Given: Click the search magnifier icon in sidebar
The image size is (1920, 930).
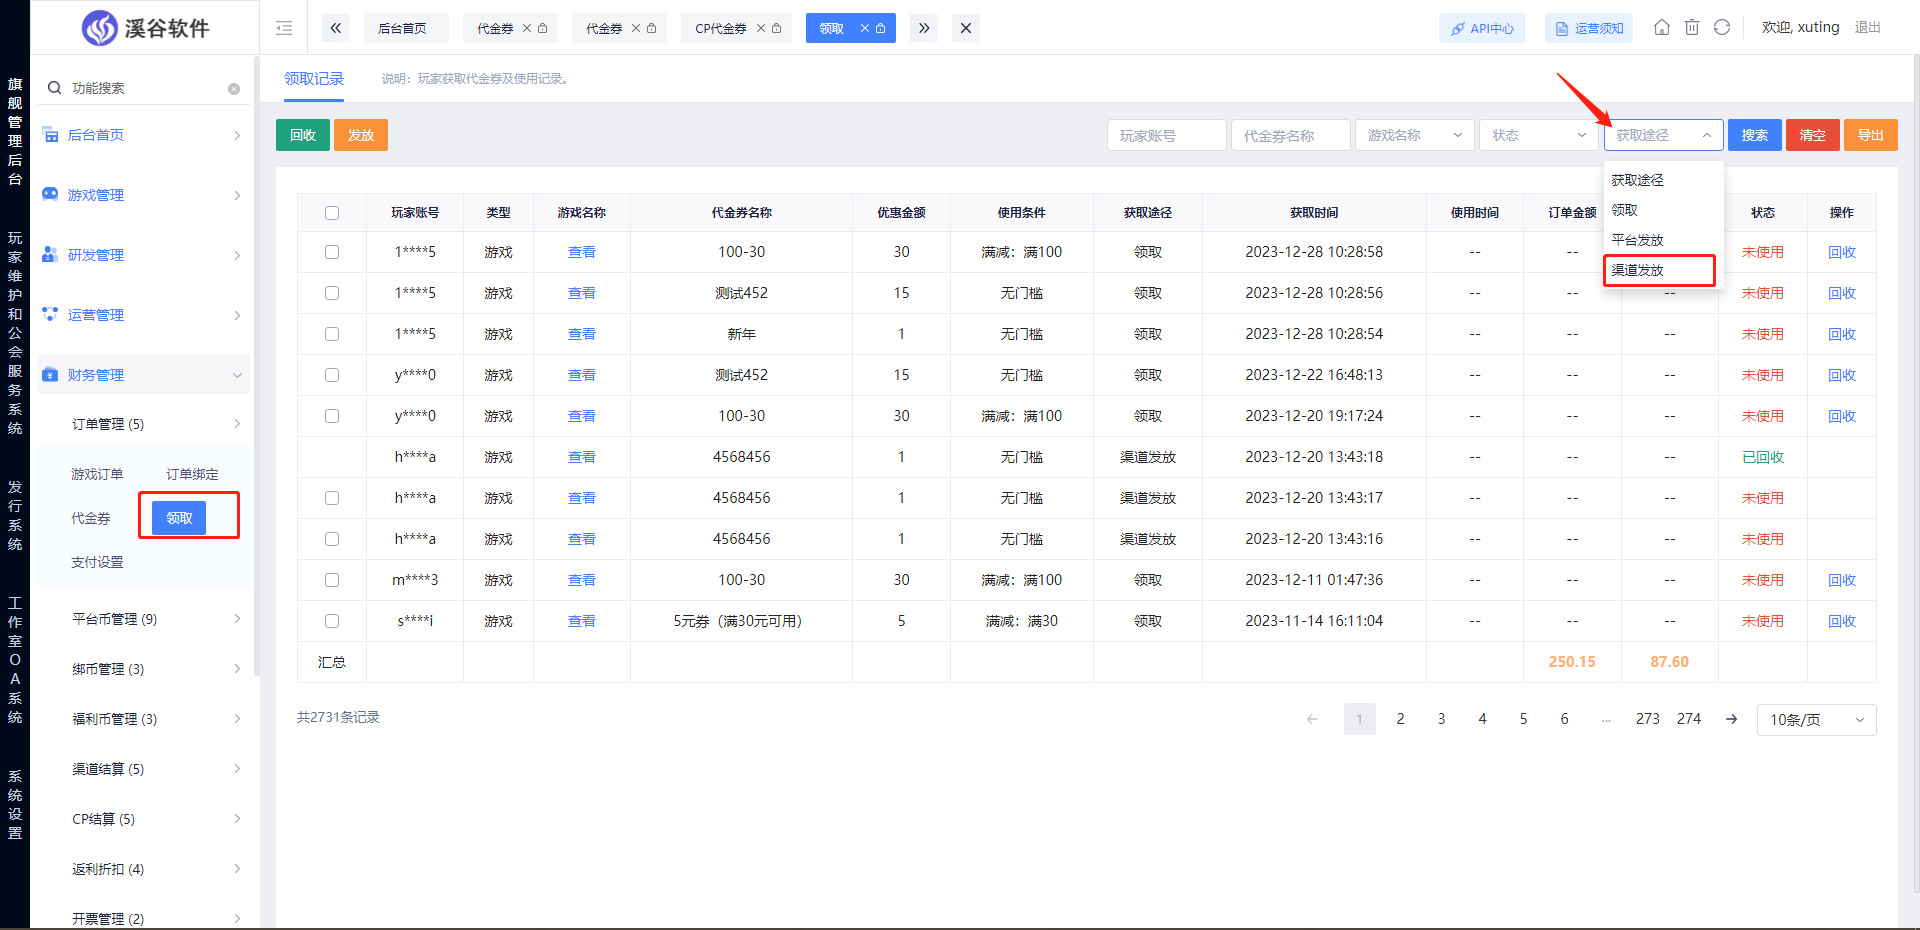Looking at the screenshot, I should click(x=55, y=88).
